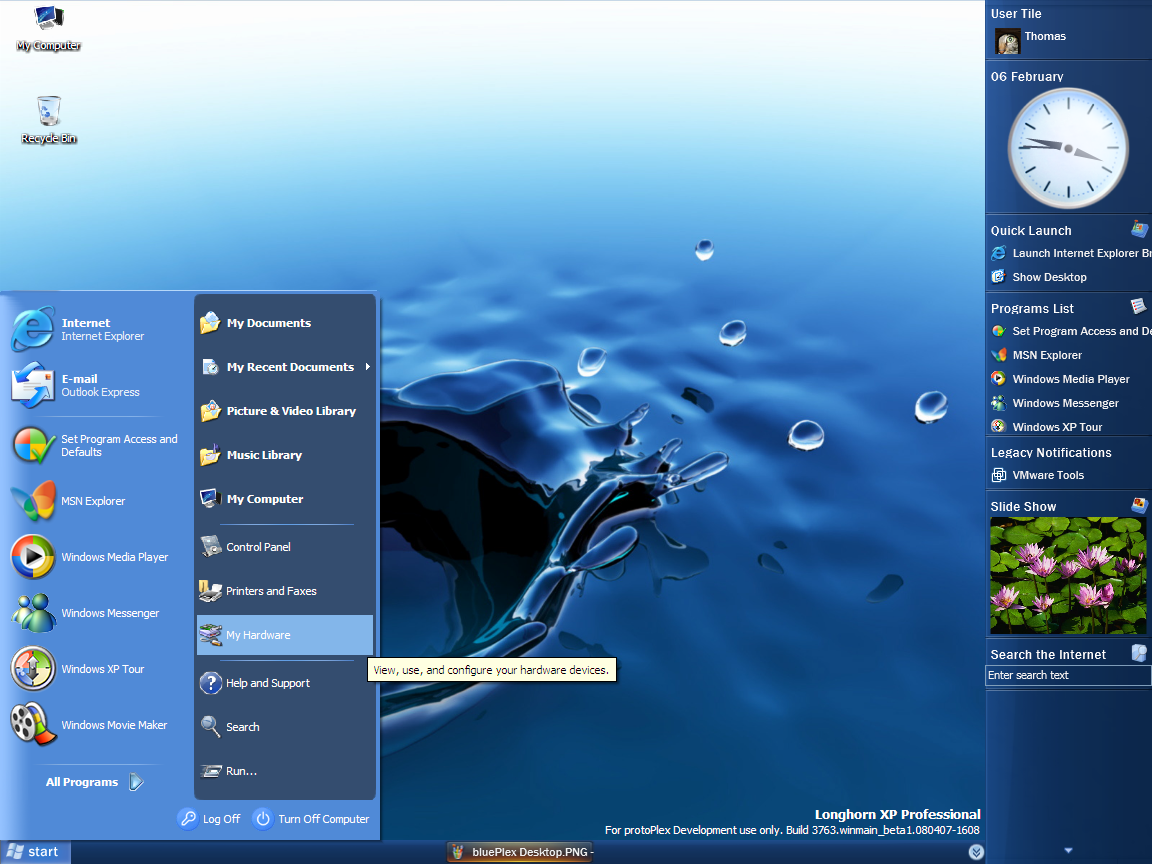
Task: Click the taskbar tray round arrow
Action: pyautogui.click(x=976, y=852)
